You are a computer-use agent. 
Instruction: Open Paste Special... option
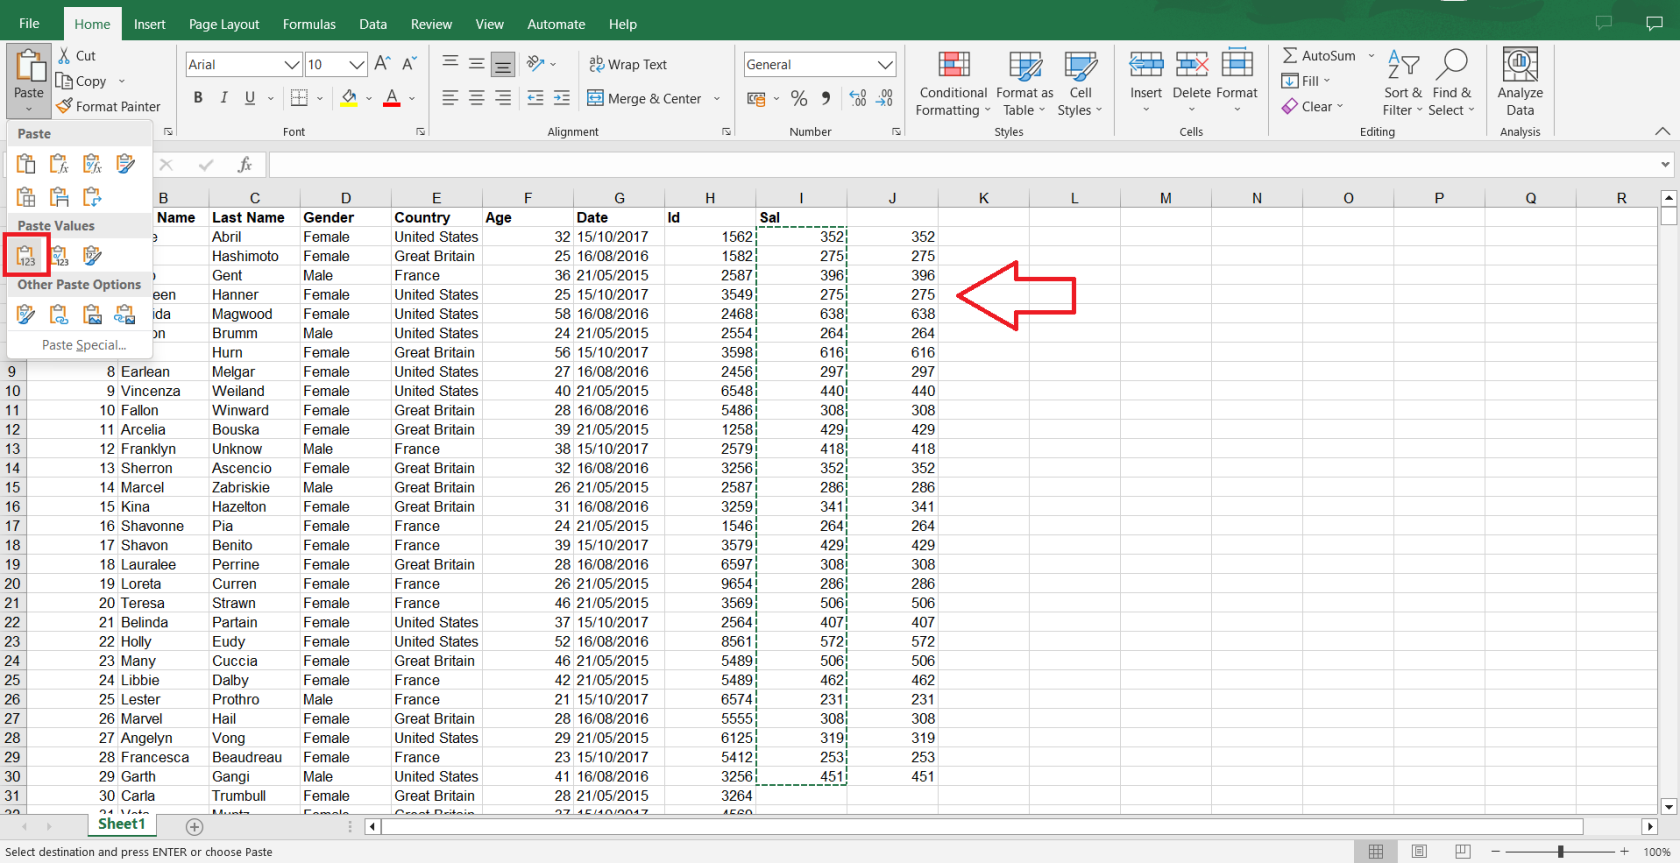pos(84,345)
